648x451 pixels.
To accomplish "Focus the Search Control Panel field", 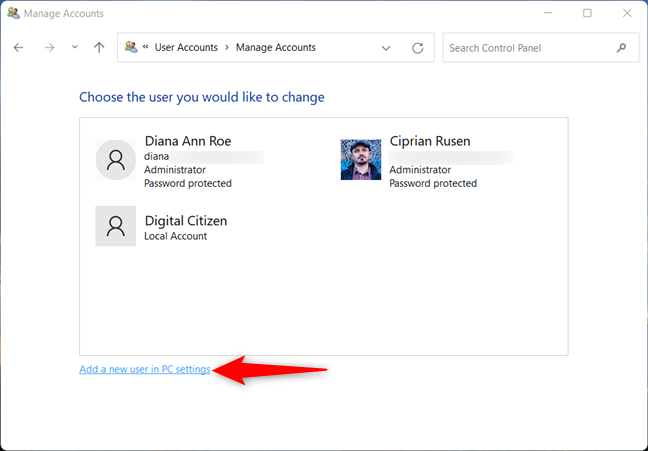I will 527,47.
